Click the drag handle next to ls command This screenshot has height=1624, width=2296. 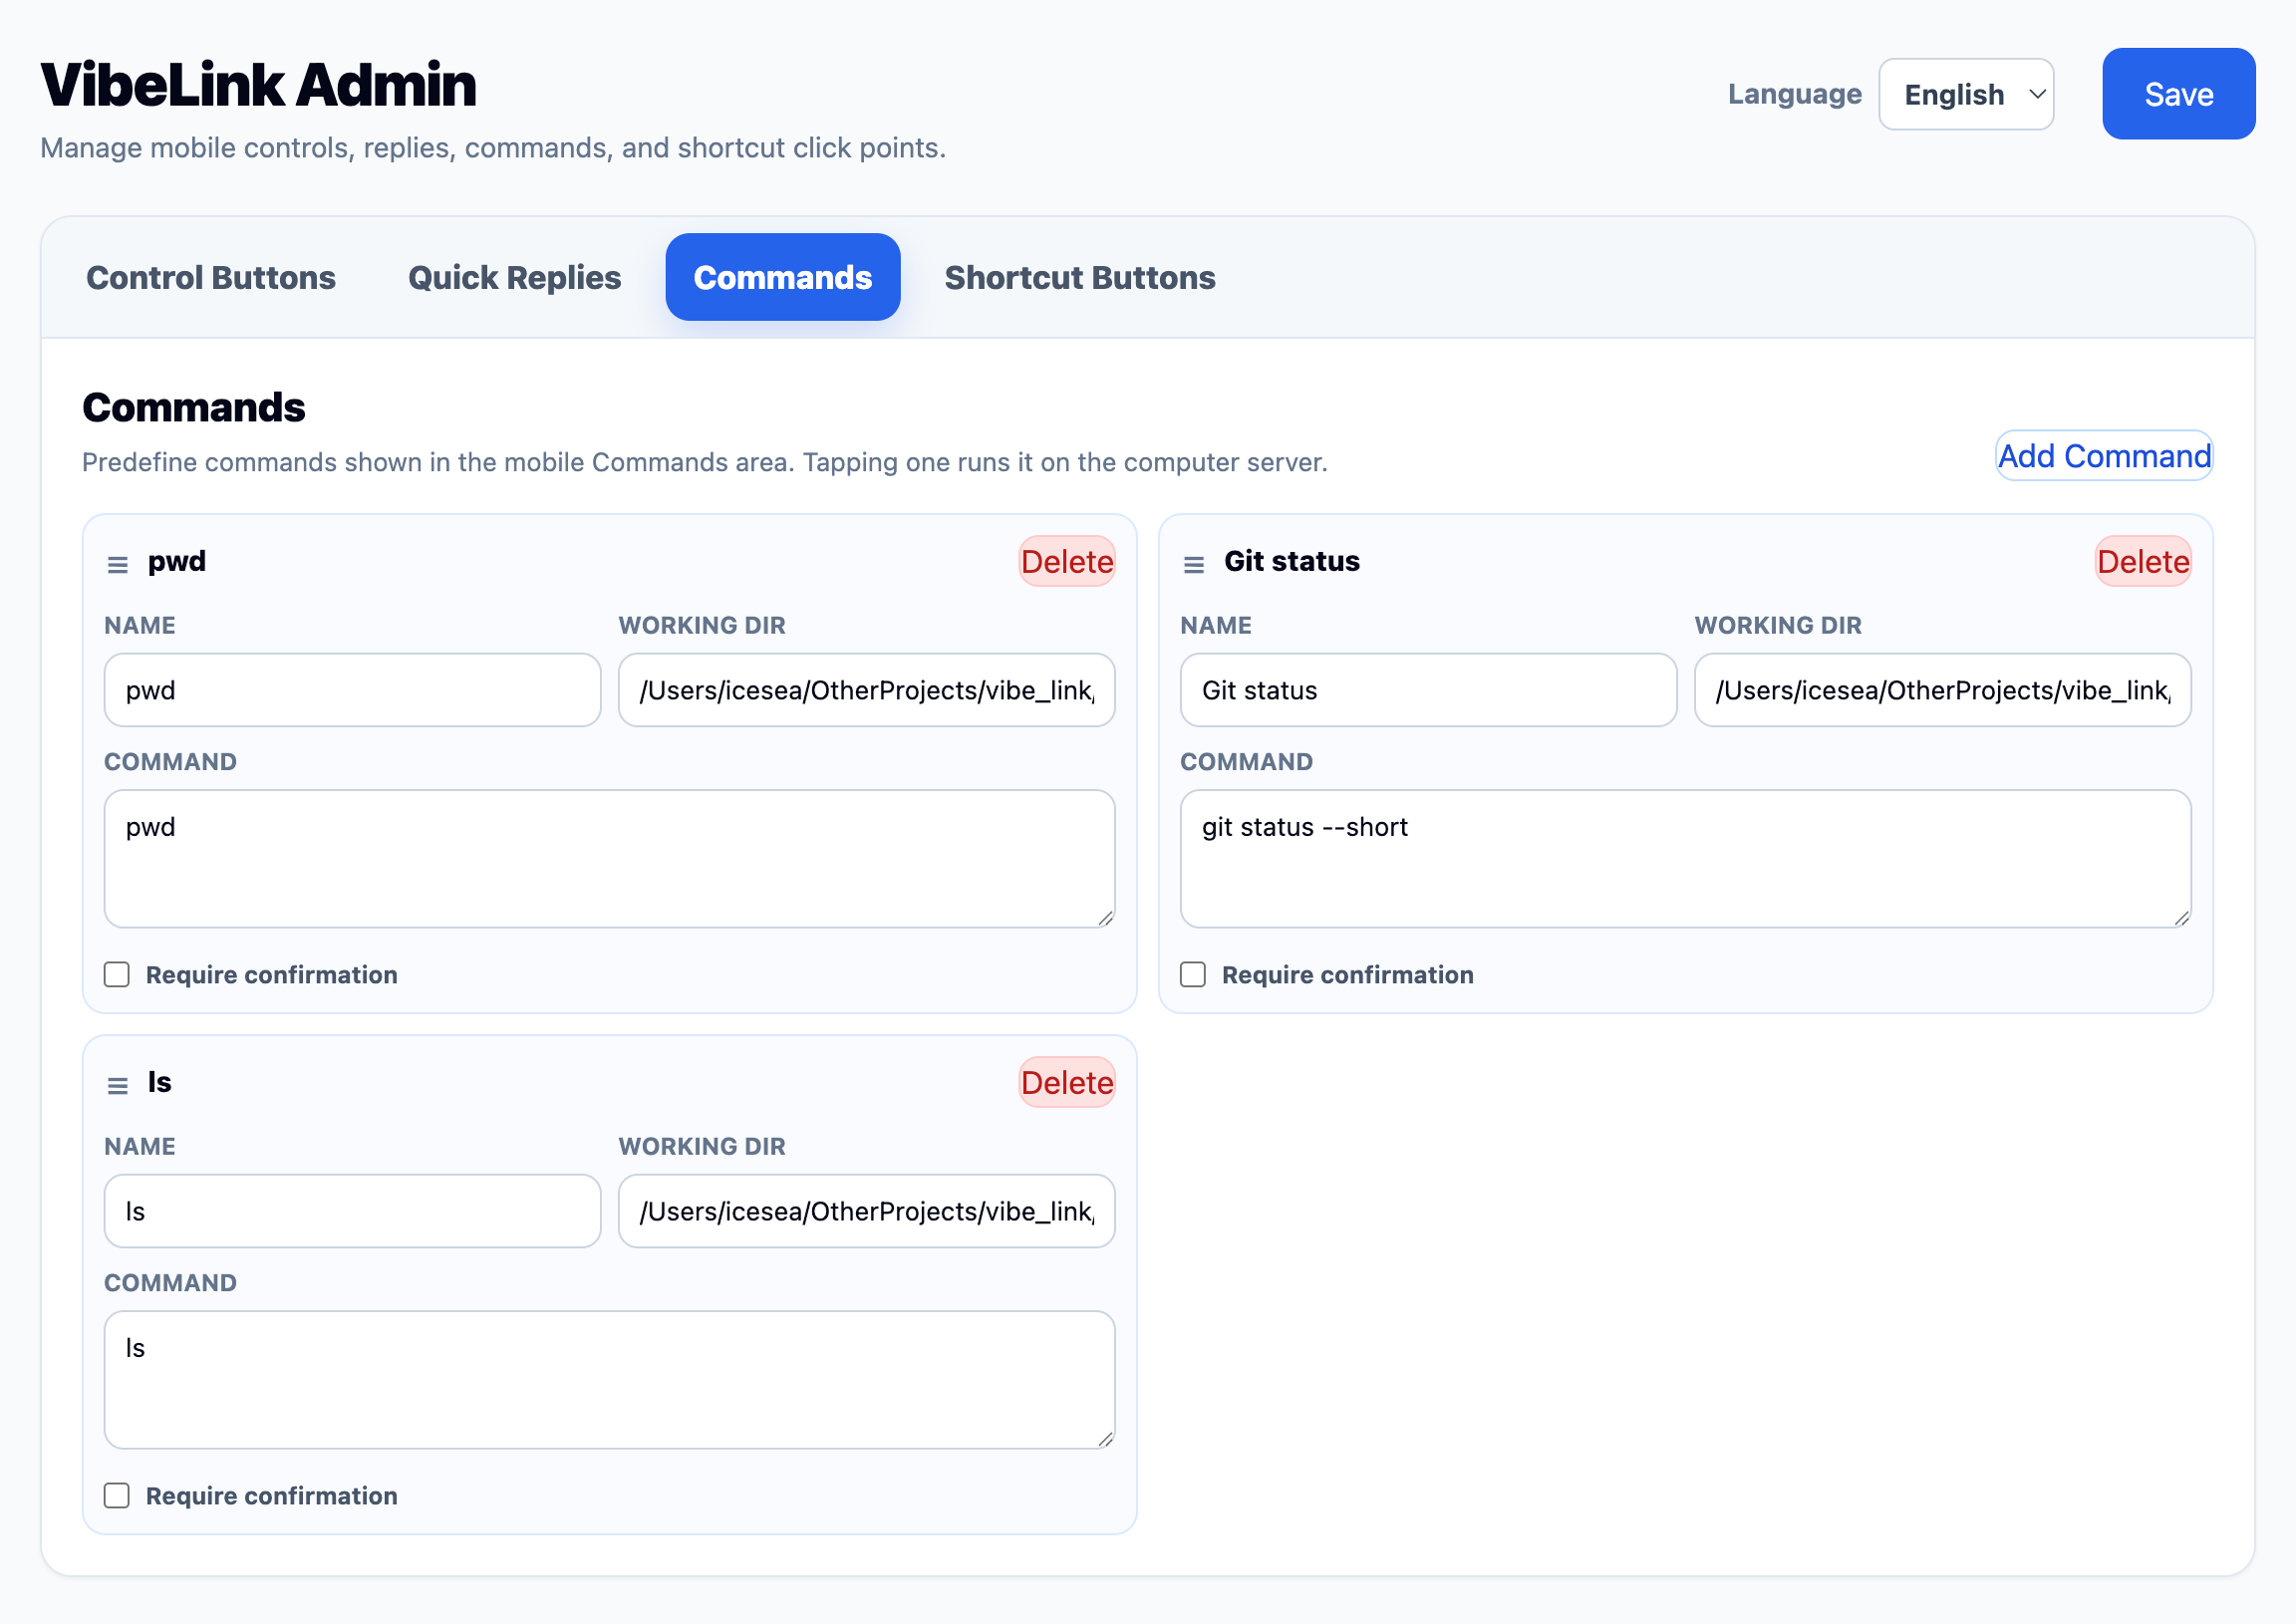coord(117,1084)
